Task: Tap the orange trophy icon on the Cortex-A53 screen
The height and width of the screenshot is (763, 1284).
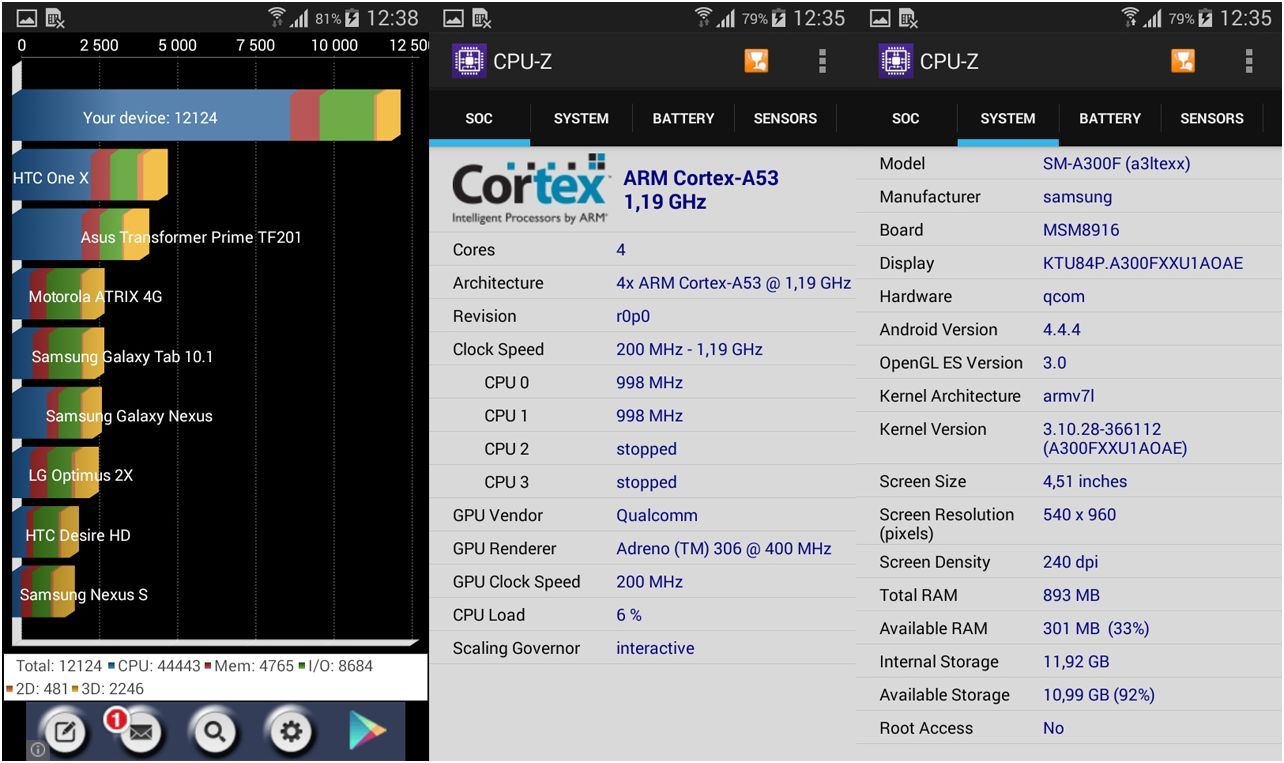Action: 756,61
